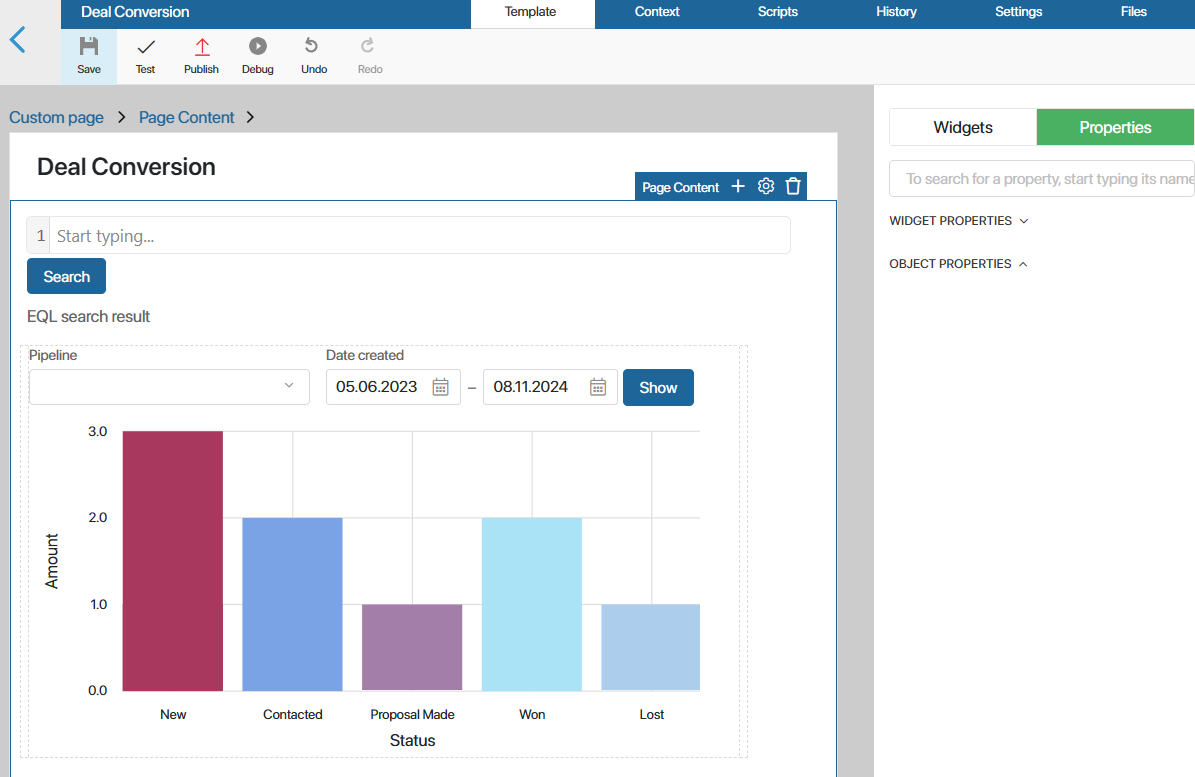Open the History tab
This screenshot has width=1195, height=777.
896,12
